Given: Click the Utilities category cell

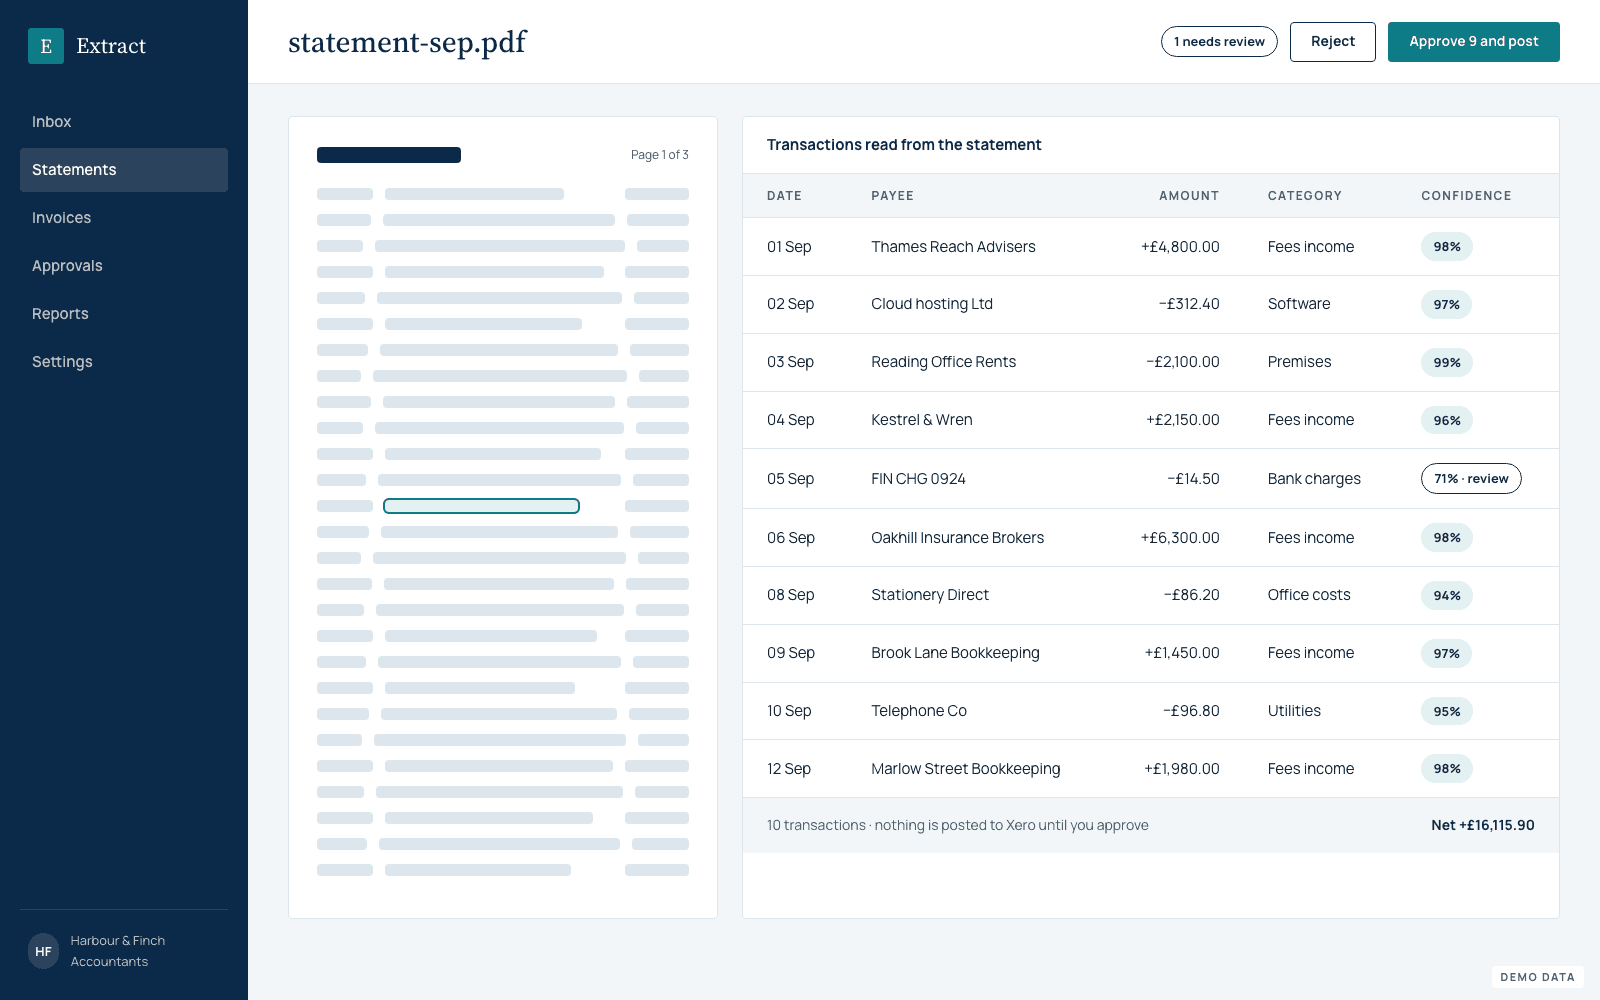Looking at the screenshot, I should coord(1294,711).
